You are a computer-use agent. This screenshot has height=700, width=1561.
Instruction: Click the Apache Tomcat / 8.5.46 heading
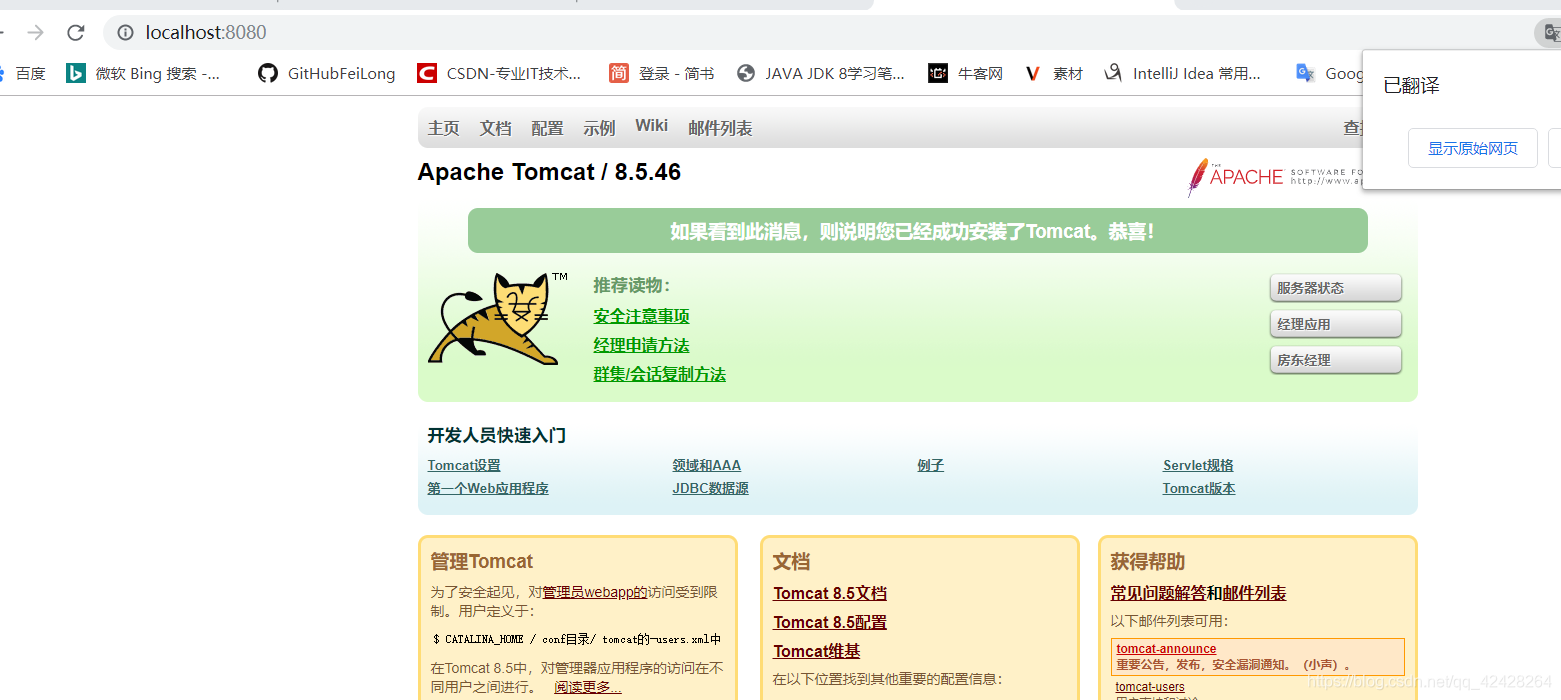click(549, 172)
